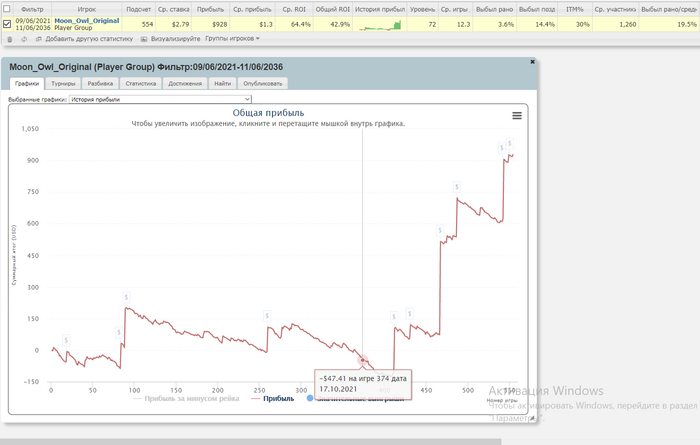Click the refresh arrows icon under the table

pyautogui.click(x=24, y=39)
